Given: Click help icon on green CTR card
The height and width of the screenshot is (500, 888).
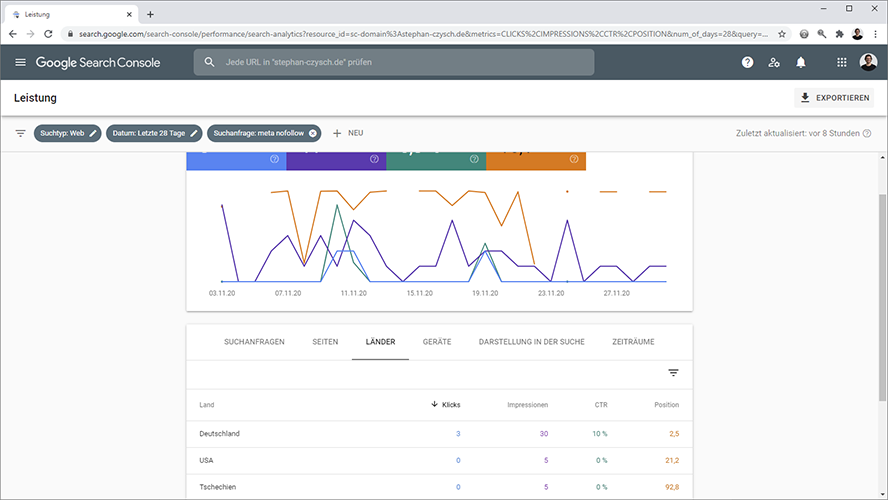Looking at the screenshot, I should [474, 159].
